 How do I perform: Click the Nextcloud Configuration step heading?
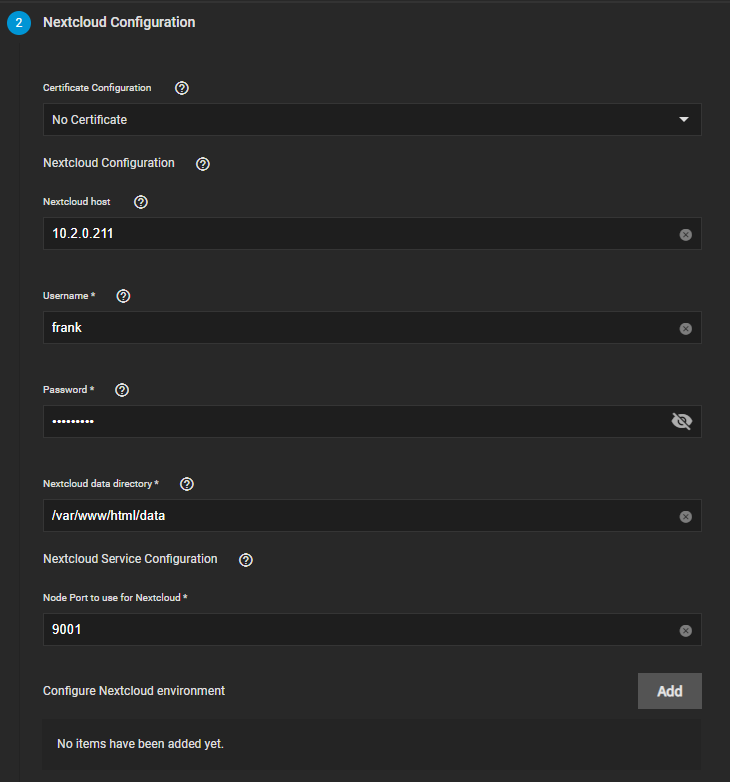(119, 22)
